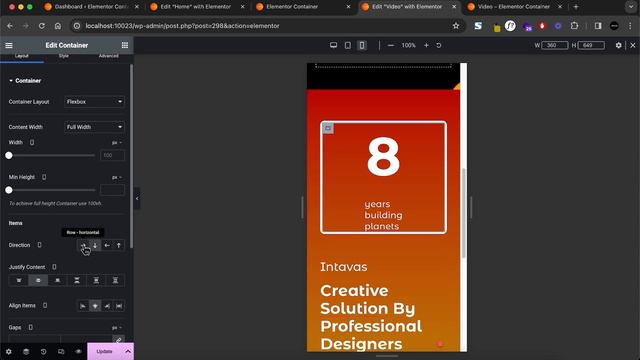Toggle linked gap values

click(x=118, y=340)
